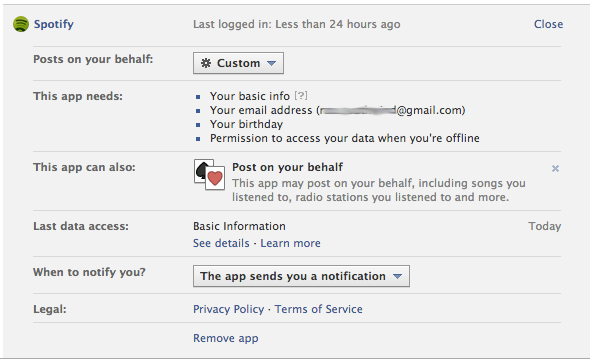Click the notification dropdown arrow
This screenshot has height=361, width=590.
(397, 276)
